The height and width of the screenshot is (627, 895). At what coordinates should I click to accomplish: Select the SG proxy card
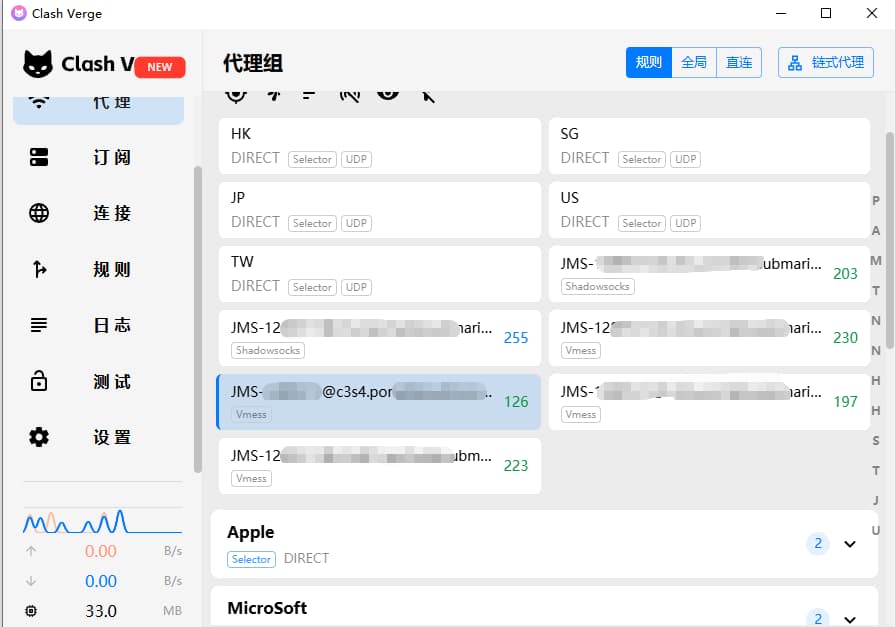(709, 146)
